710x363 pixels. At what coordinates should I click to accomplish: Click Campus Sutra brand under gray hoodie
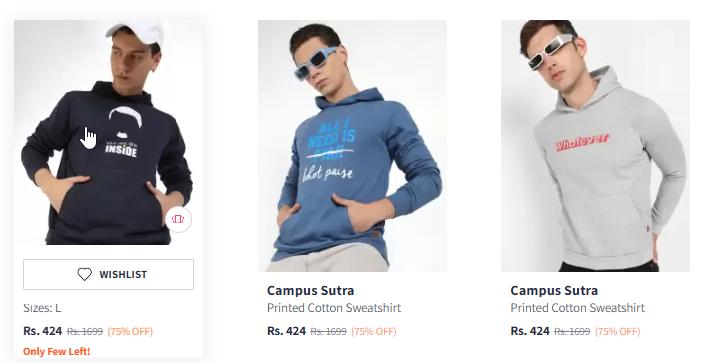tap(554, 291)
